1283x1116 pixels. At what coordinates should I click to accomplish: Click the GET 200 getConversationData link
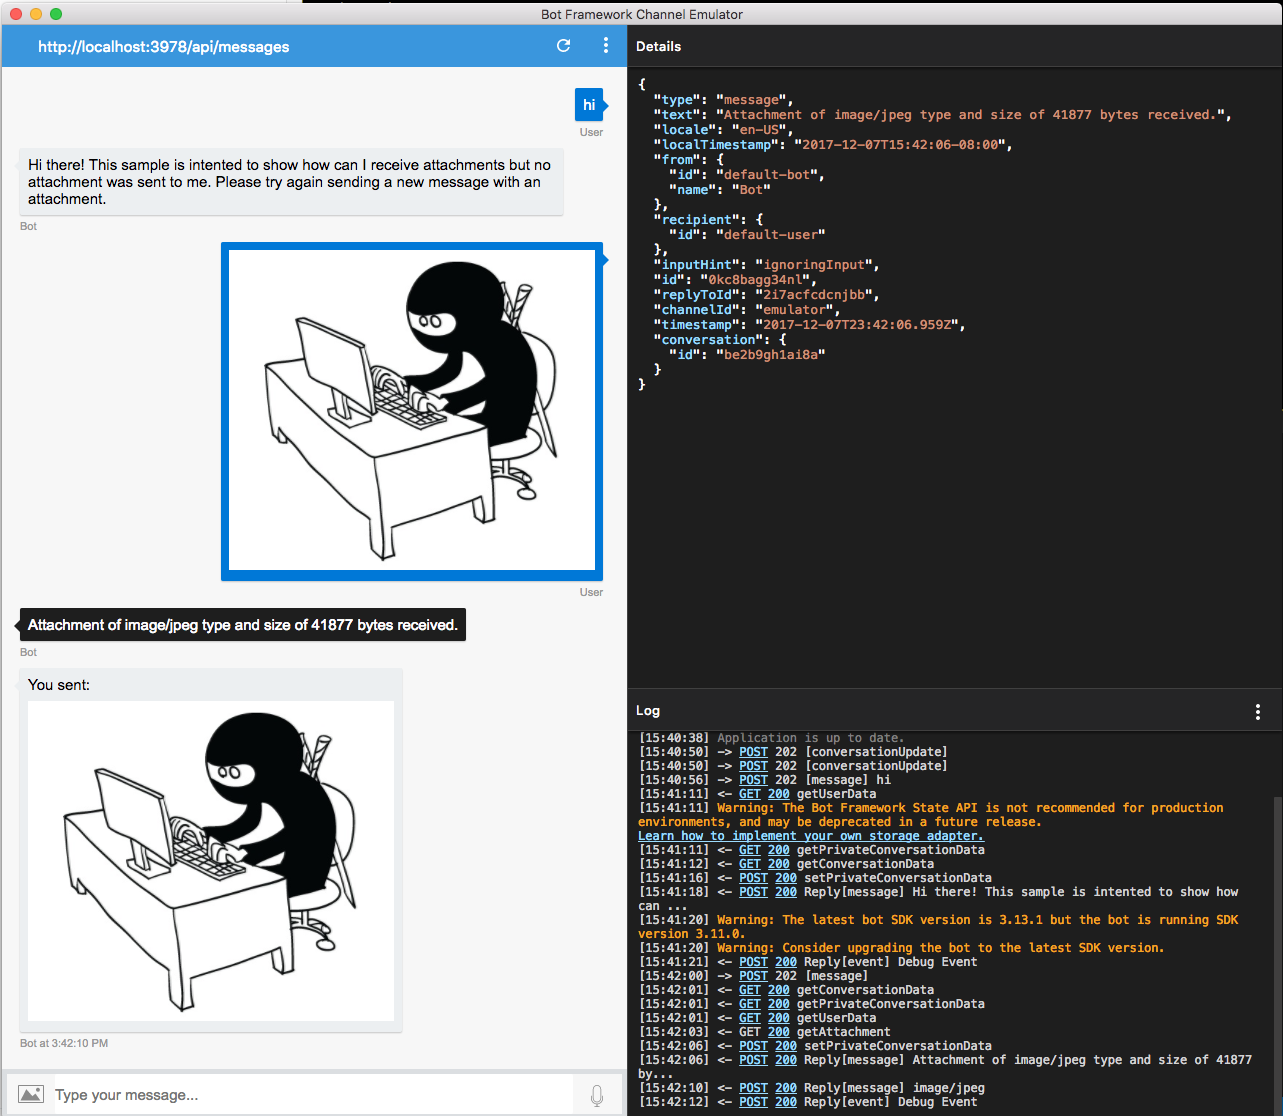click(x=750, y=863)
